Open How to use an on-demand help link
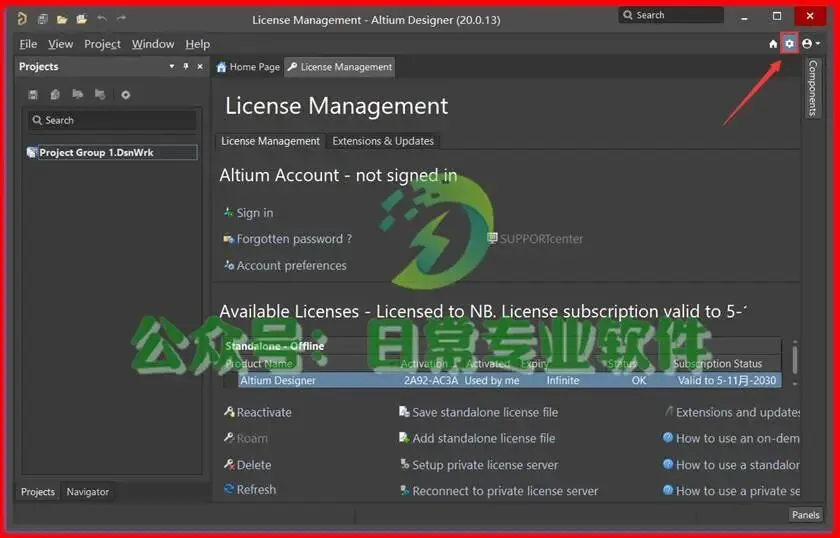 coord(731,438)
